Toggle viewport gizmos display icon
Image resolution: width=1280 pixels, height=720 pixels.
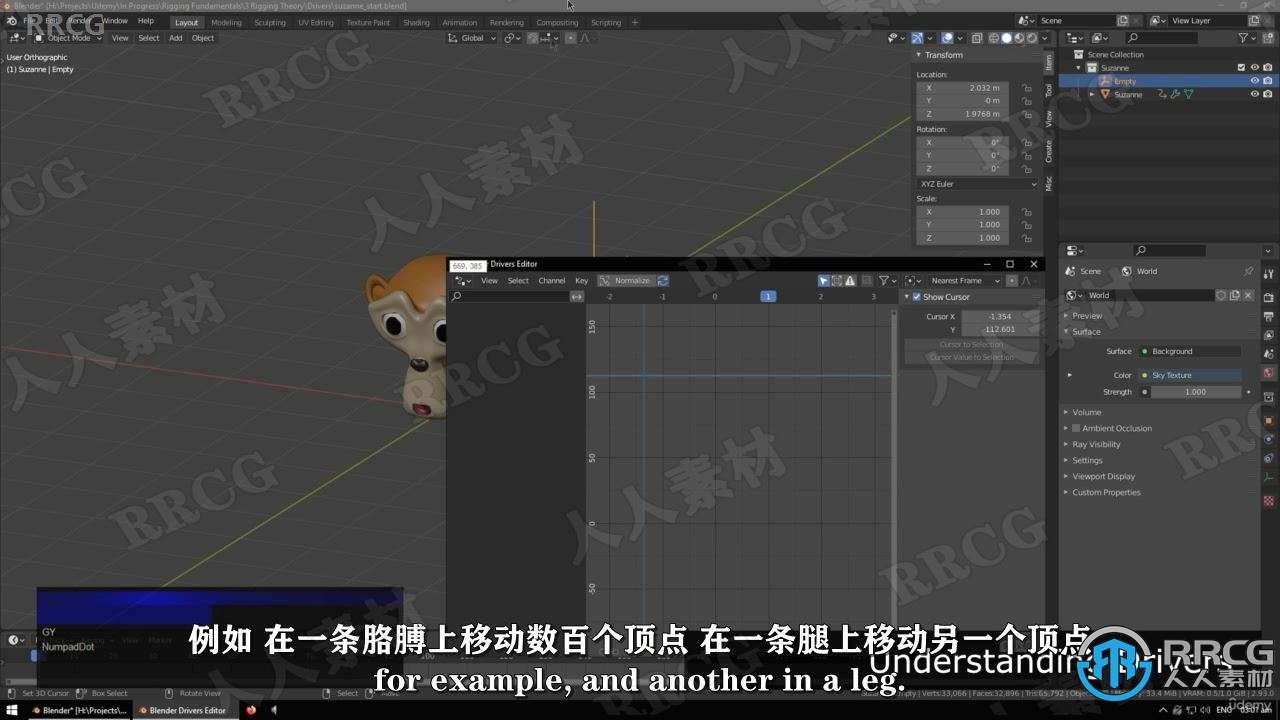[917, 38]
